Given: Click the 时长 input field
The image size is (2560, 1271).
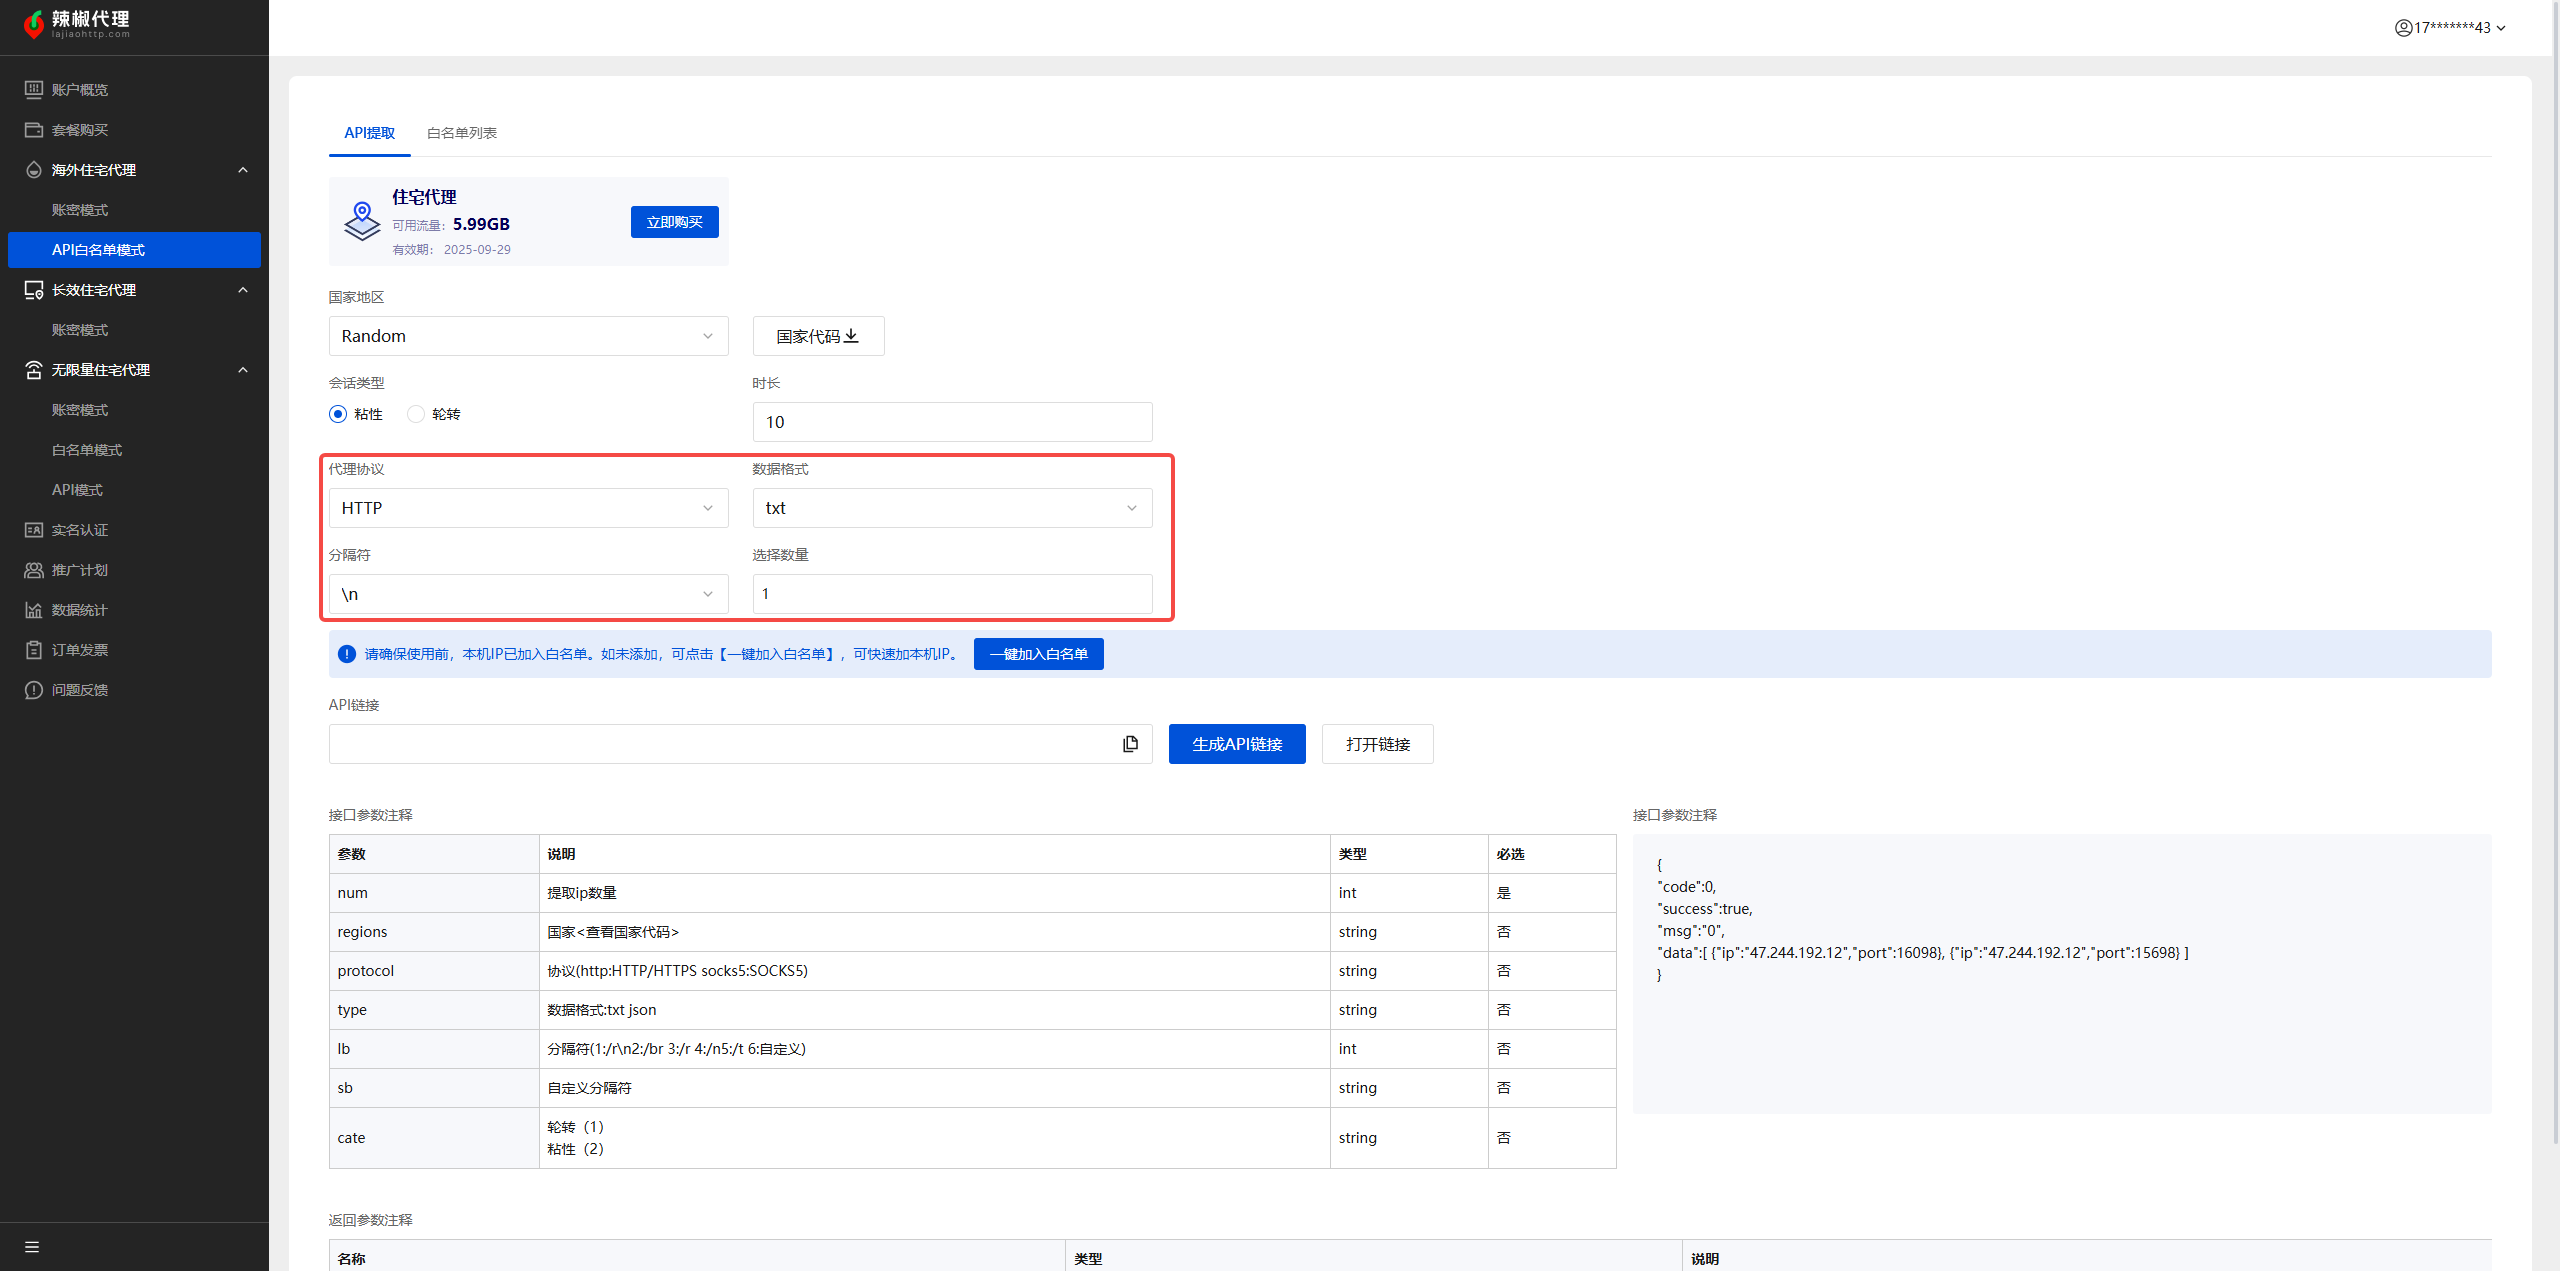Looking at the screenshot, I should pos(951,422).
